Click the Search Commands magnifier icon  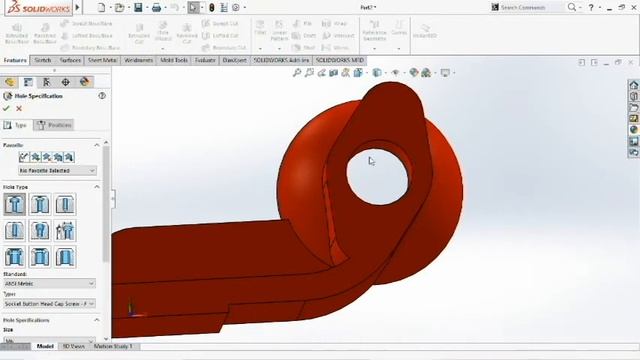(x=572, y=7)
